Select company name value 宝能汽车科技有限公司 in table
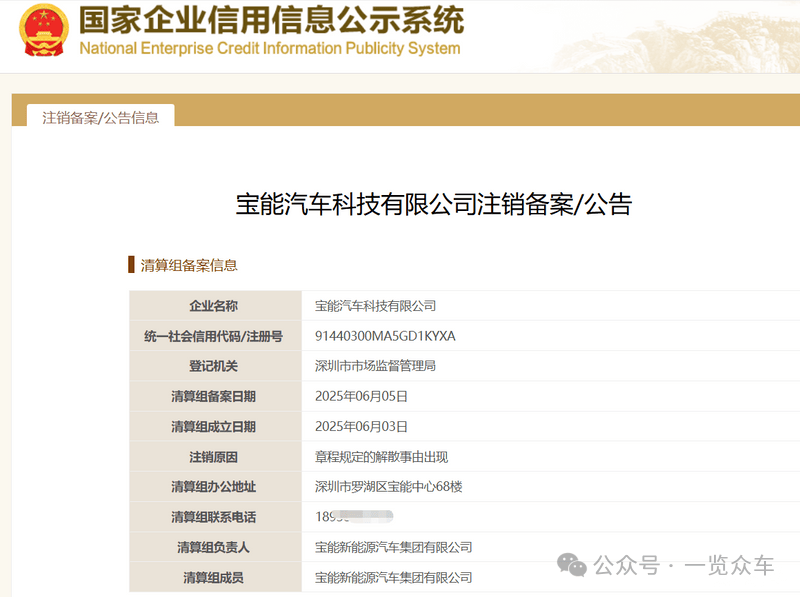Screen dimensions: 800x597 coord(376,306)
